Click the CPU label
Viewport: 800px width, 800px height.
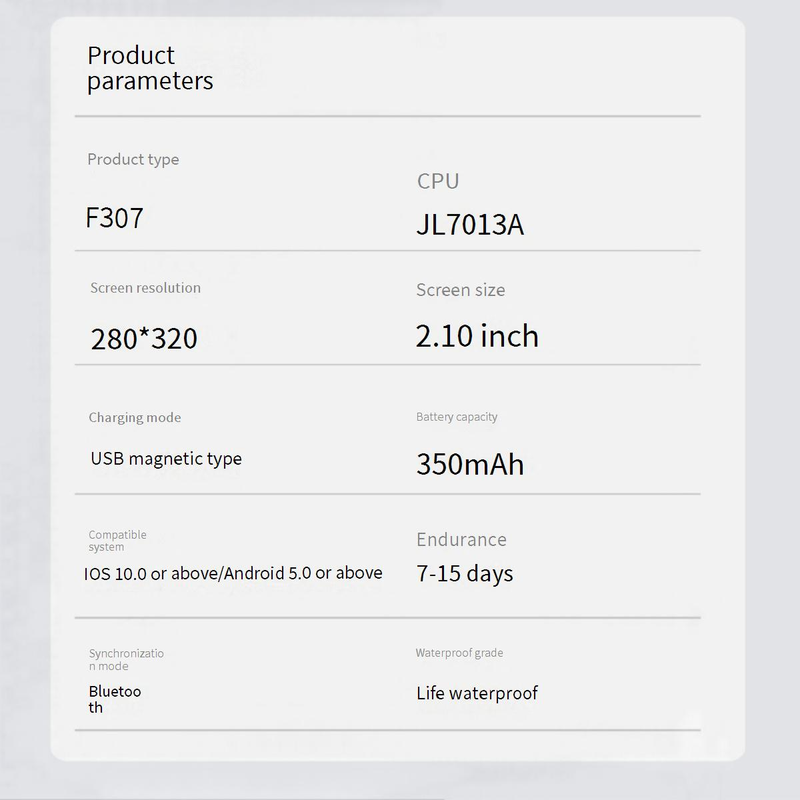[x=438, y=181]
